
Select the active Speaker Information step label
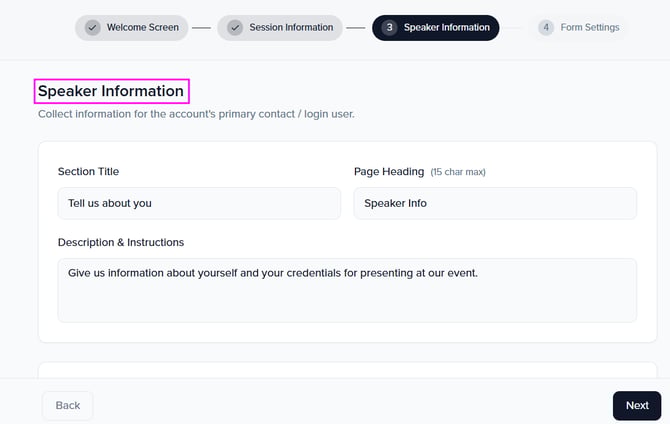tap(446, 28)
